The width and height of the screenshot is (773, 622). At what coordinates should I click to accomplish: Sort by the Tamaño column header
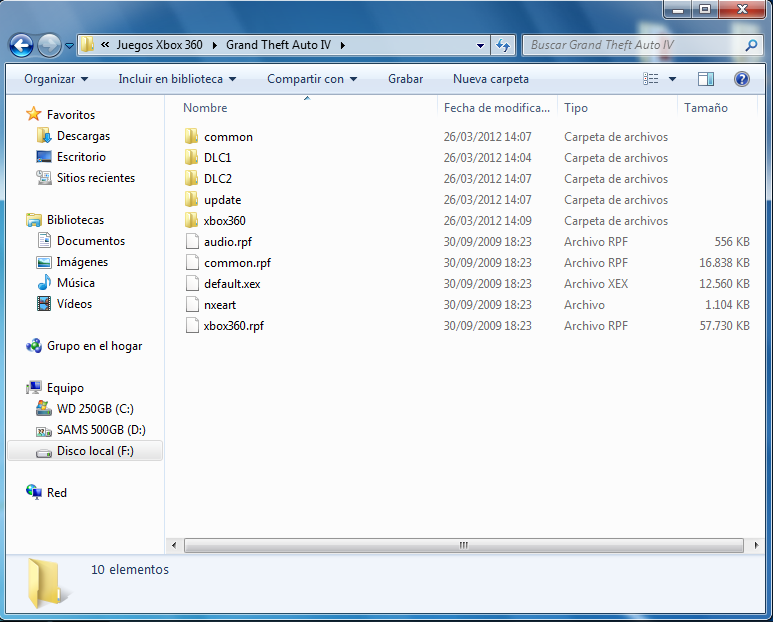[706, 108]
